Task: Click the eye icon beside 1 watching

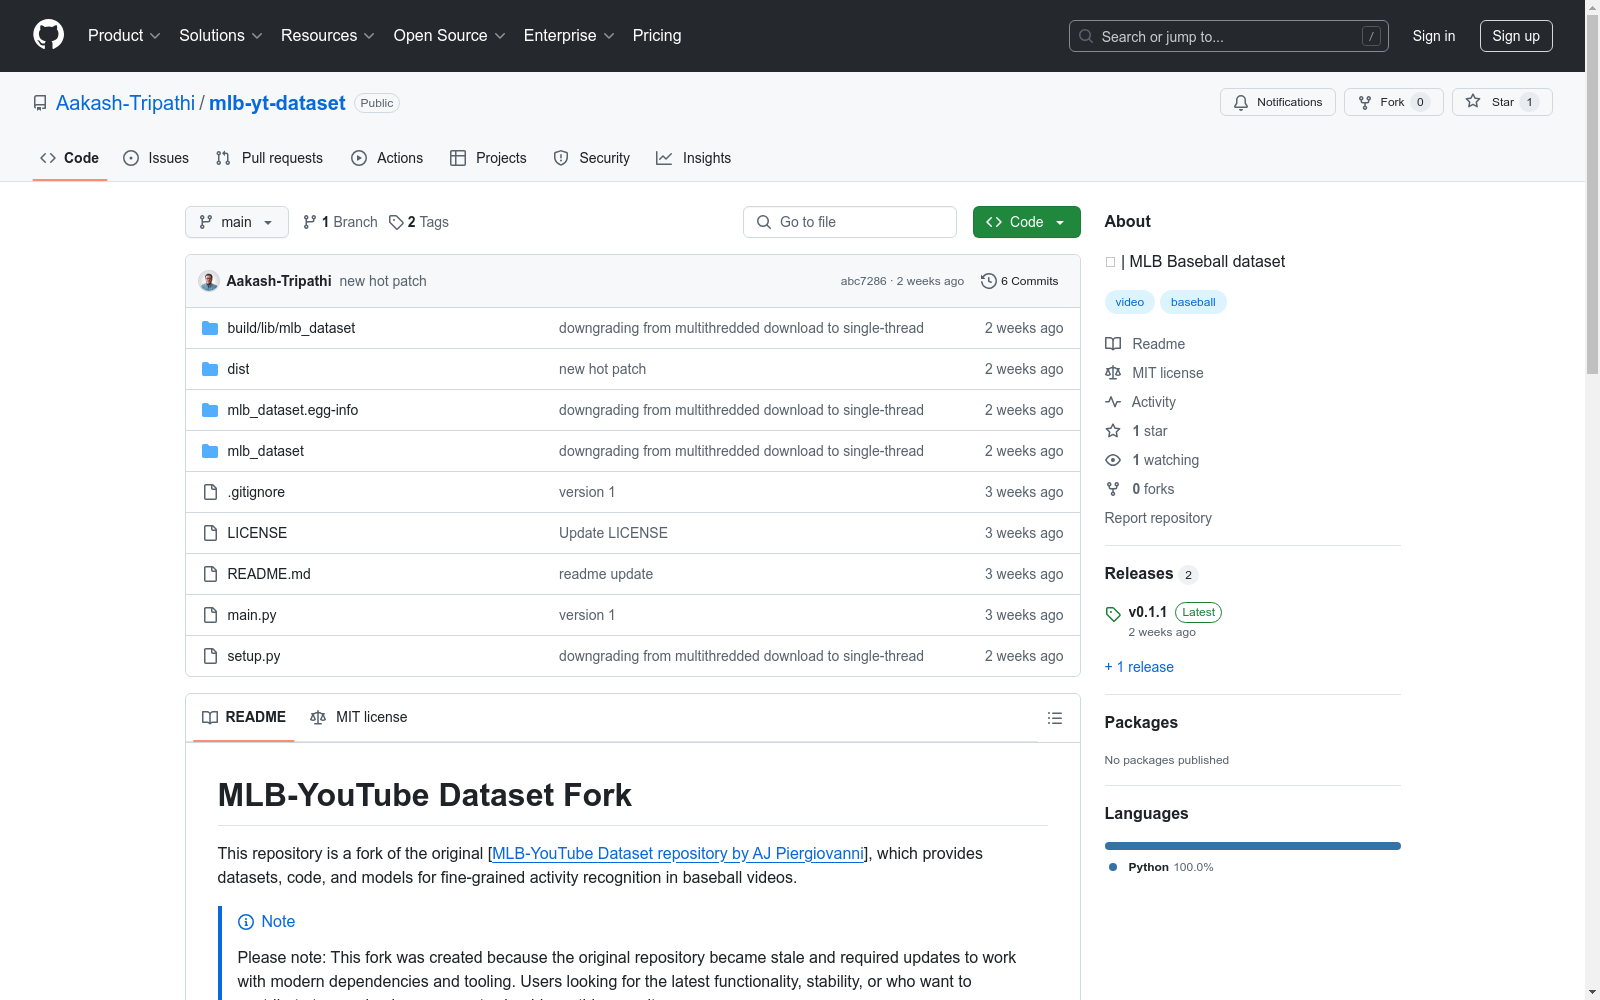Action: click(1113, 460)
